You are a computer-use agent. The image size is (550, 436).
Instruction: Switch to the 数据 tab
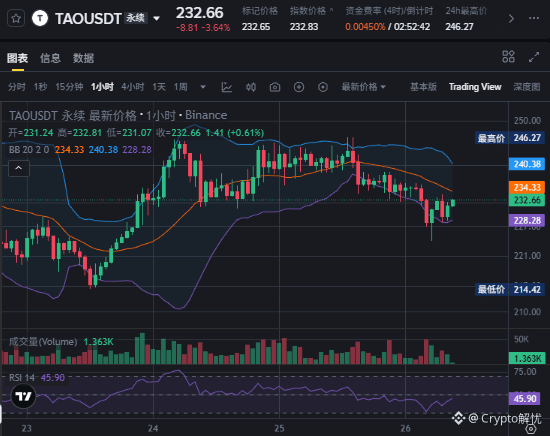(x=83, y=58)
